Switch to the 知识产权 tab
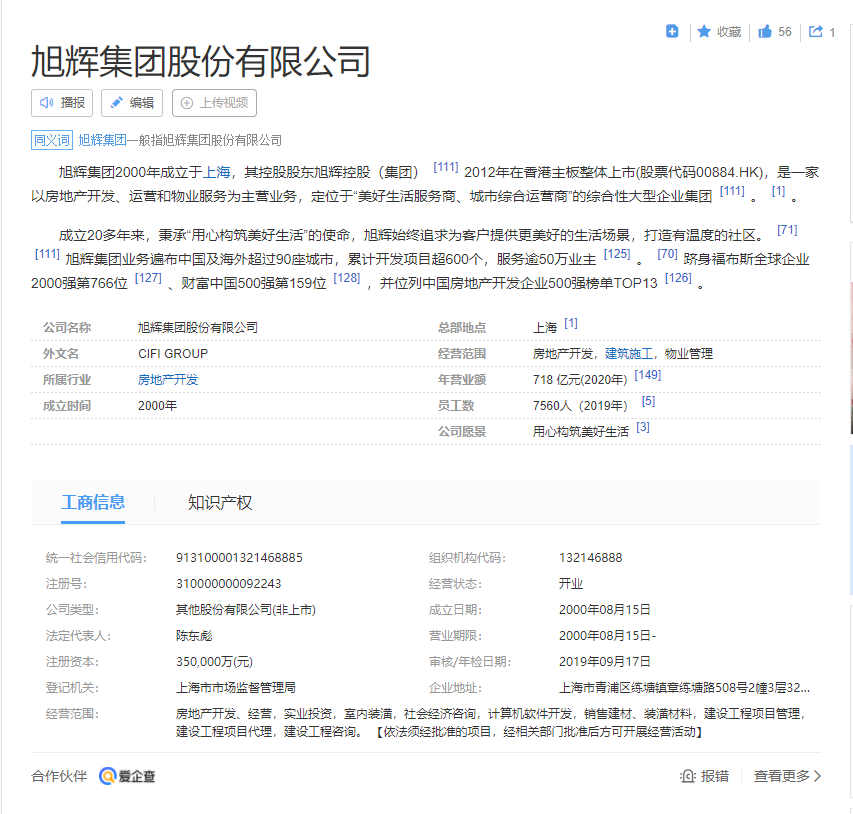The height and width of the screenshot is (814, 853). [220, 502]
